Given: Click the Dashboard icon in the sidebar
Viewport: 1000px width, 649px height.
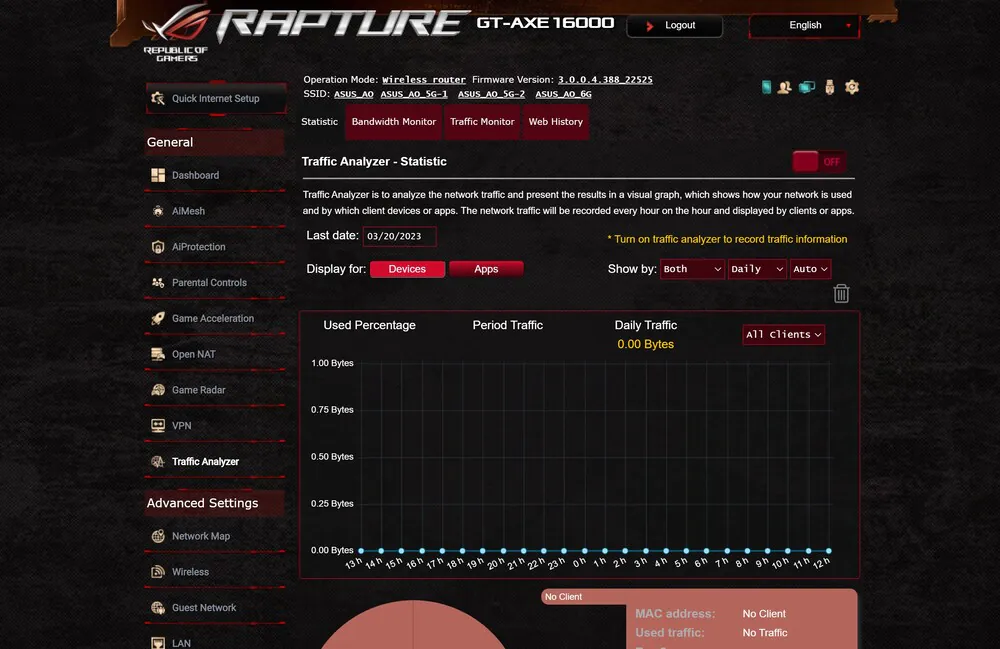Looking at the screenshot, I should click(x=158, y=175).
